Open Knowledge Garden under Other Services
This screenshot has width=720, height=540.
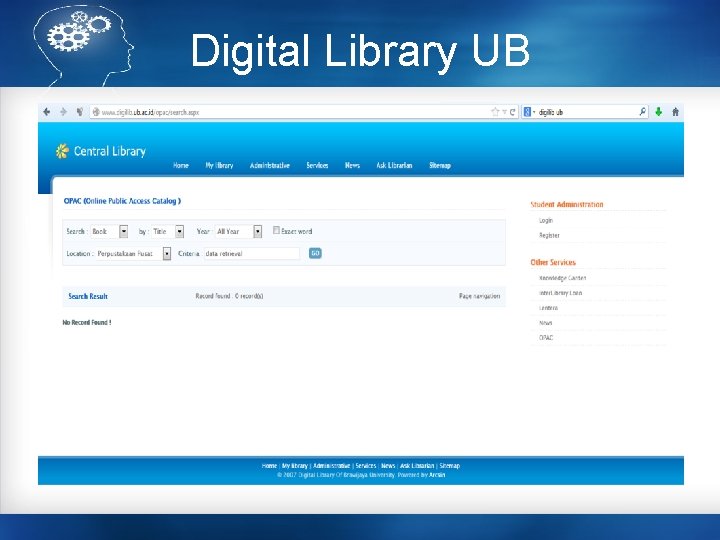coord(562,278)
